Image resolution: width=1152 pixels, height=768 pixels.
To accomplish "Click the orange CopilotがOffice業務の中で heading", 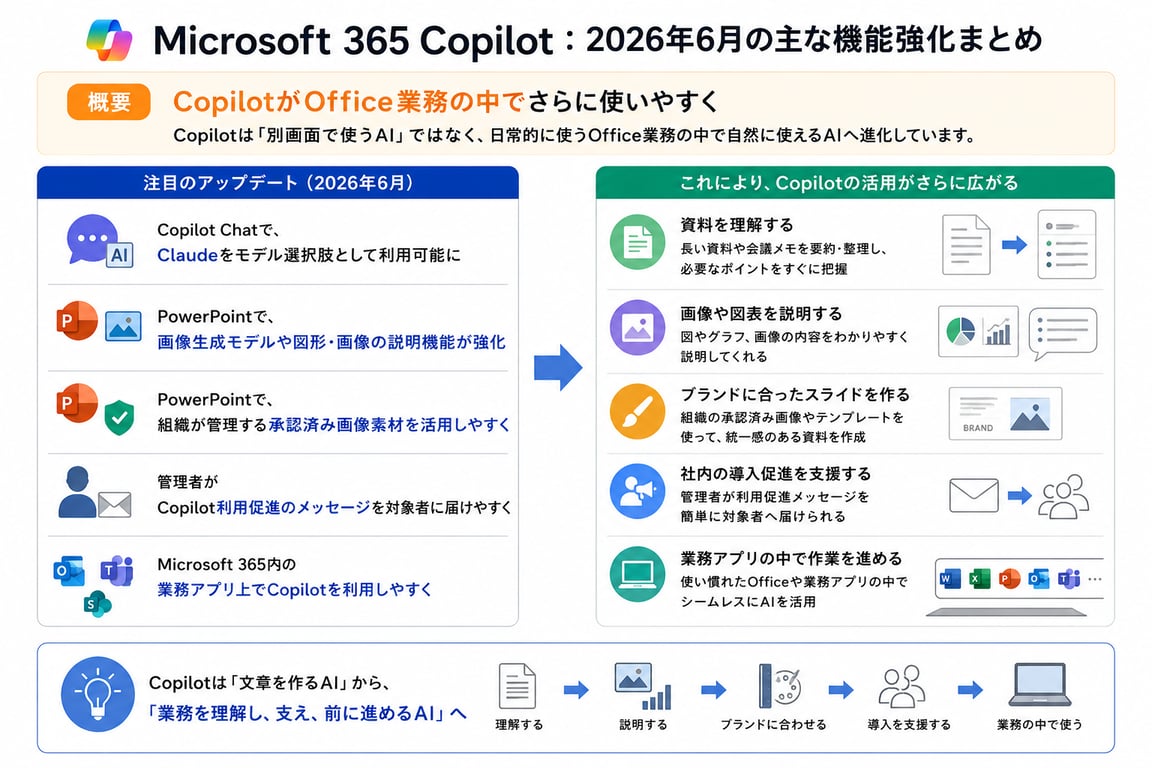I will (349, 101).
